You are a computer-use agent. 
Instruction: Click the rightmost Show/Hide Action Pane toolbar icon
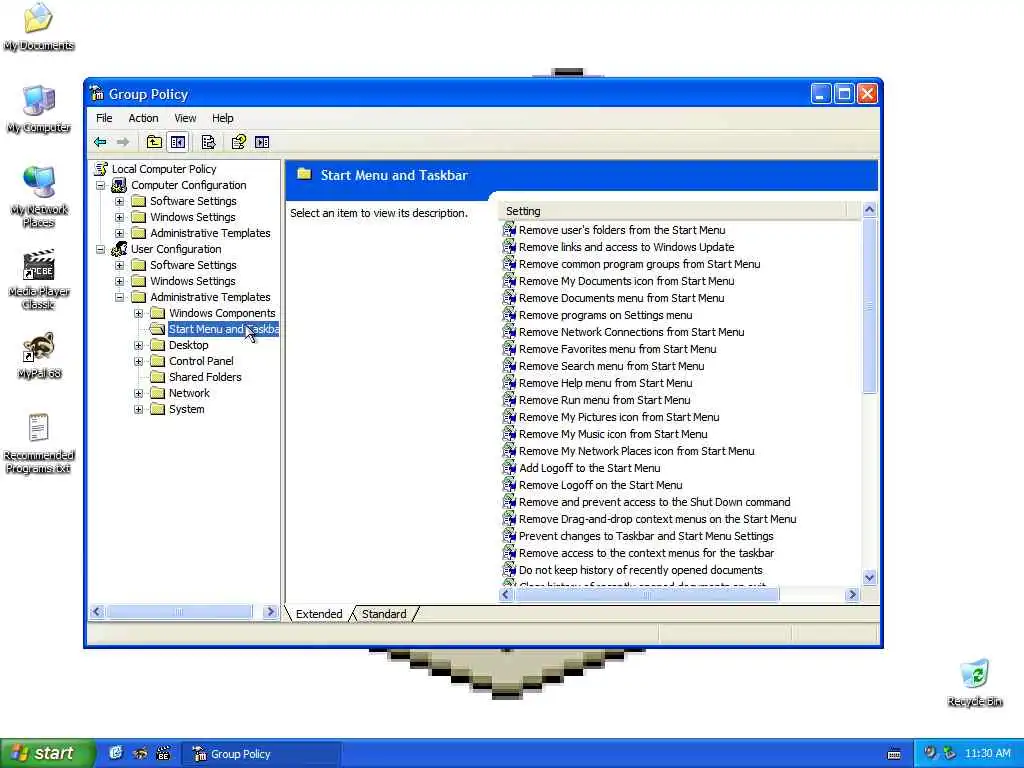262,142
